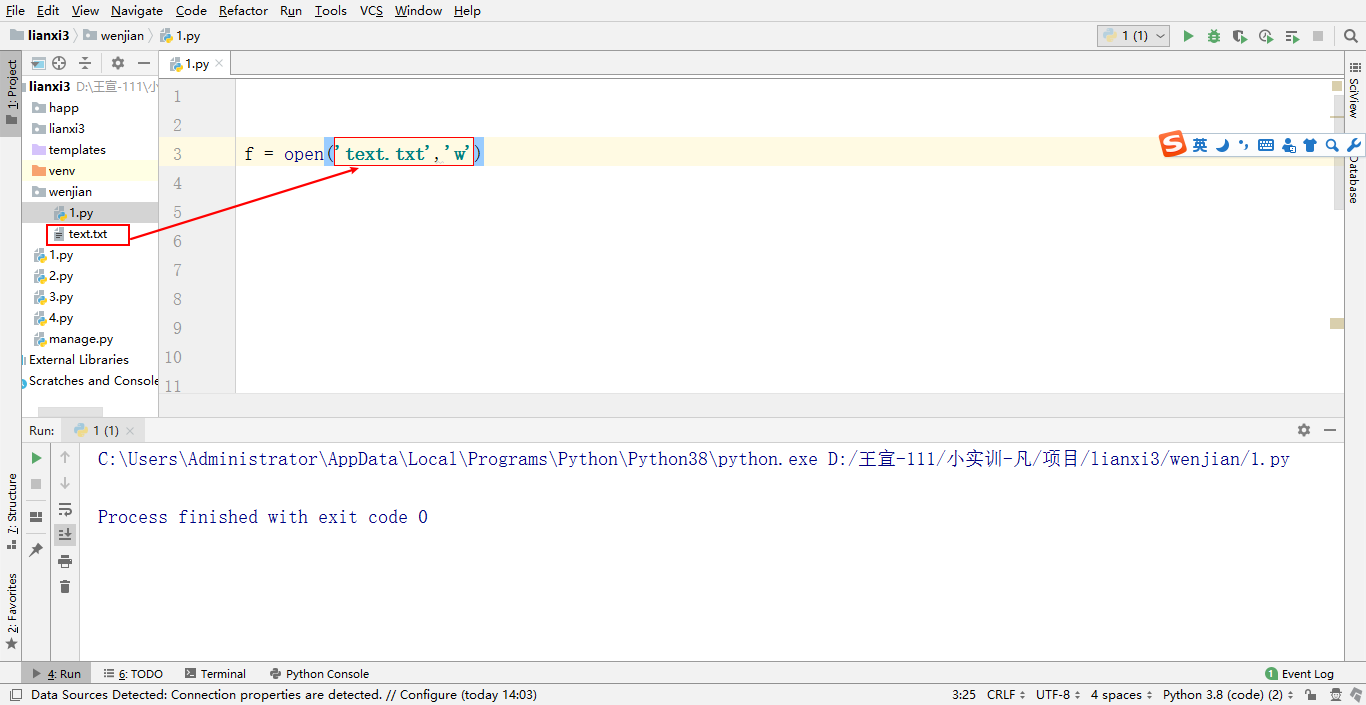Toggle scroll to end in Run console
The image size is (1366, 705).
65,535
